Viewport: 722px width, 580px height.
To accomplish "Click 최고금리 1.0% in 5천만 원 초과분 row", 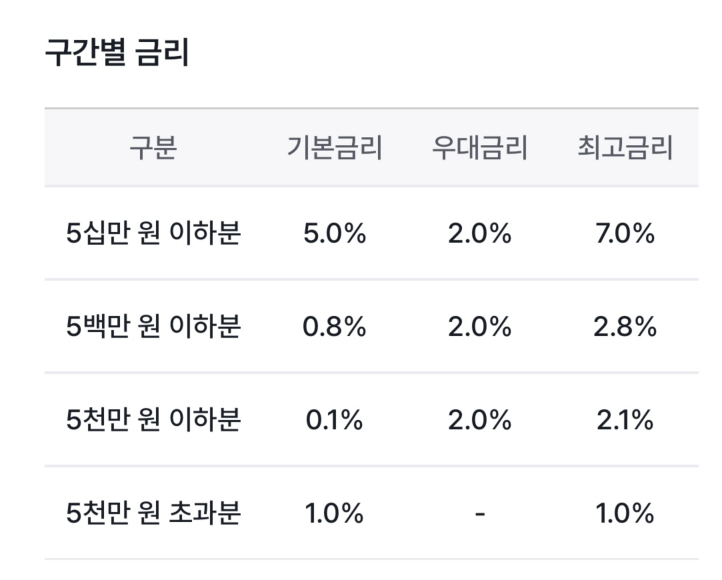I will [625, 513].
